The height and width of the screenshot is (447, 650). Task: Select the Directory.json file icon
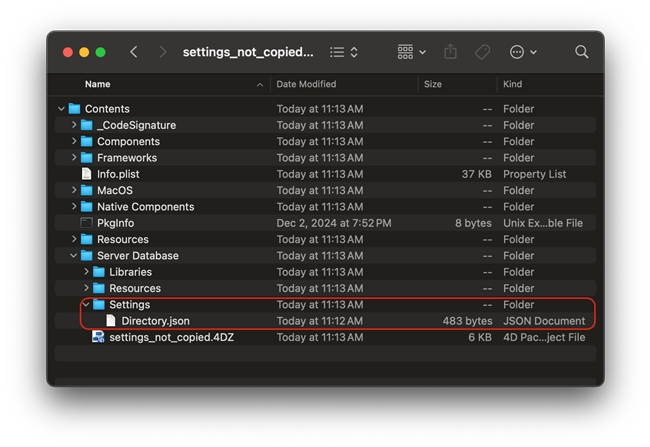(111, 321)
